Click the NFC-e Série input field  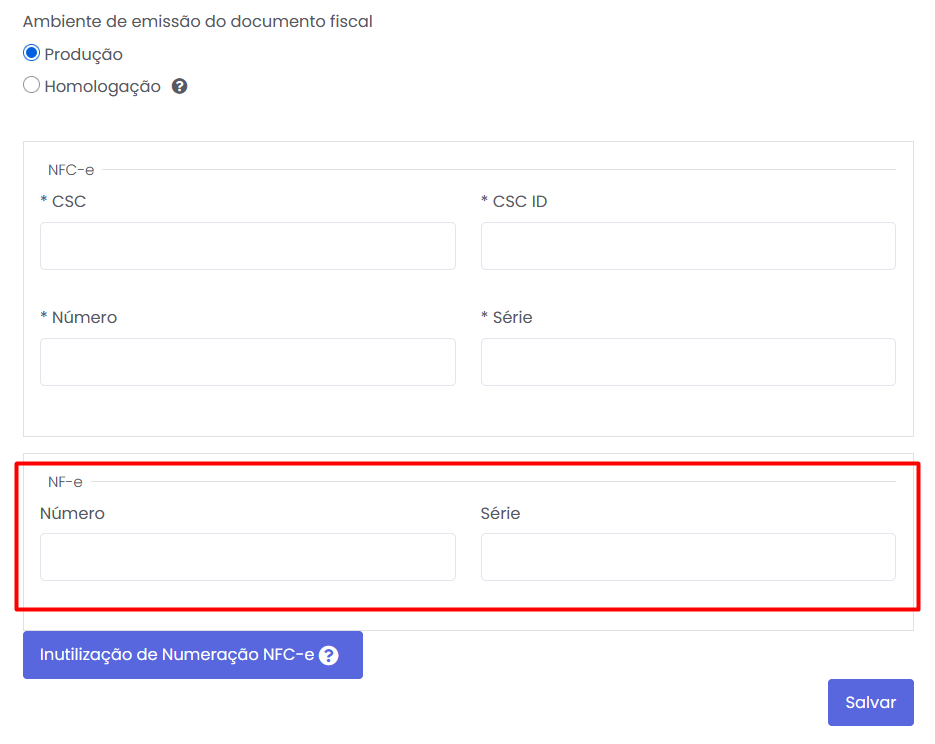coord(688,362)
